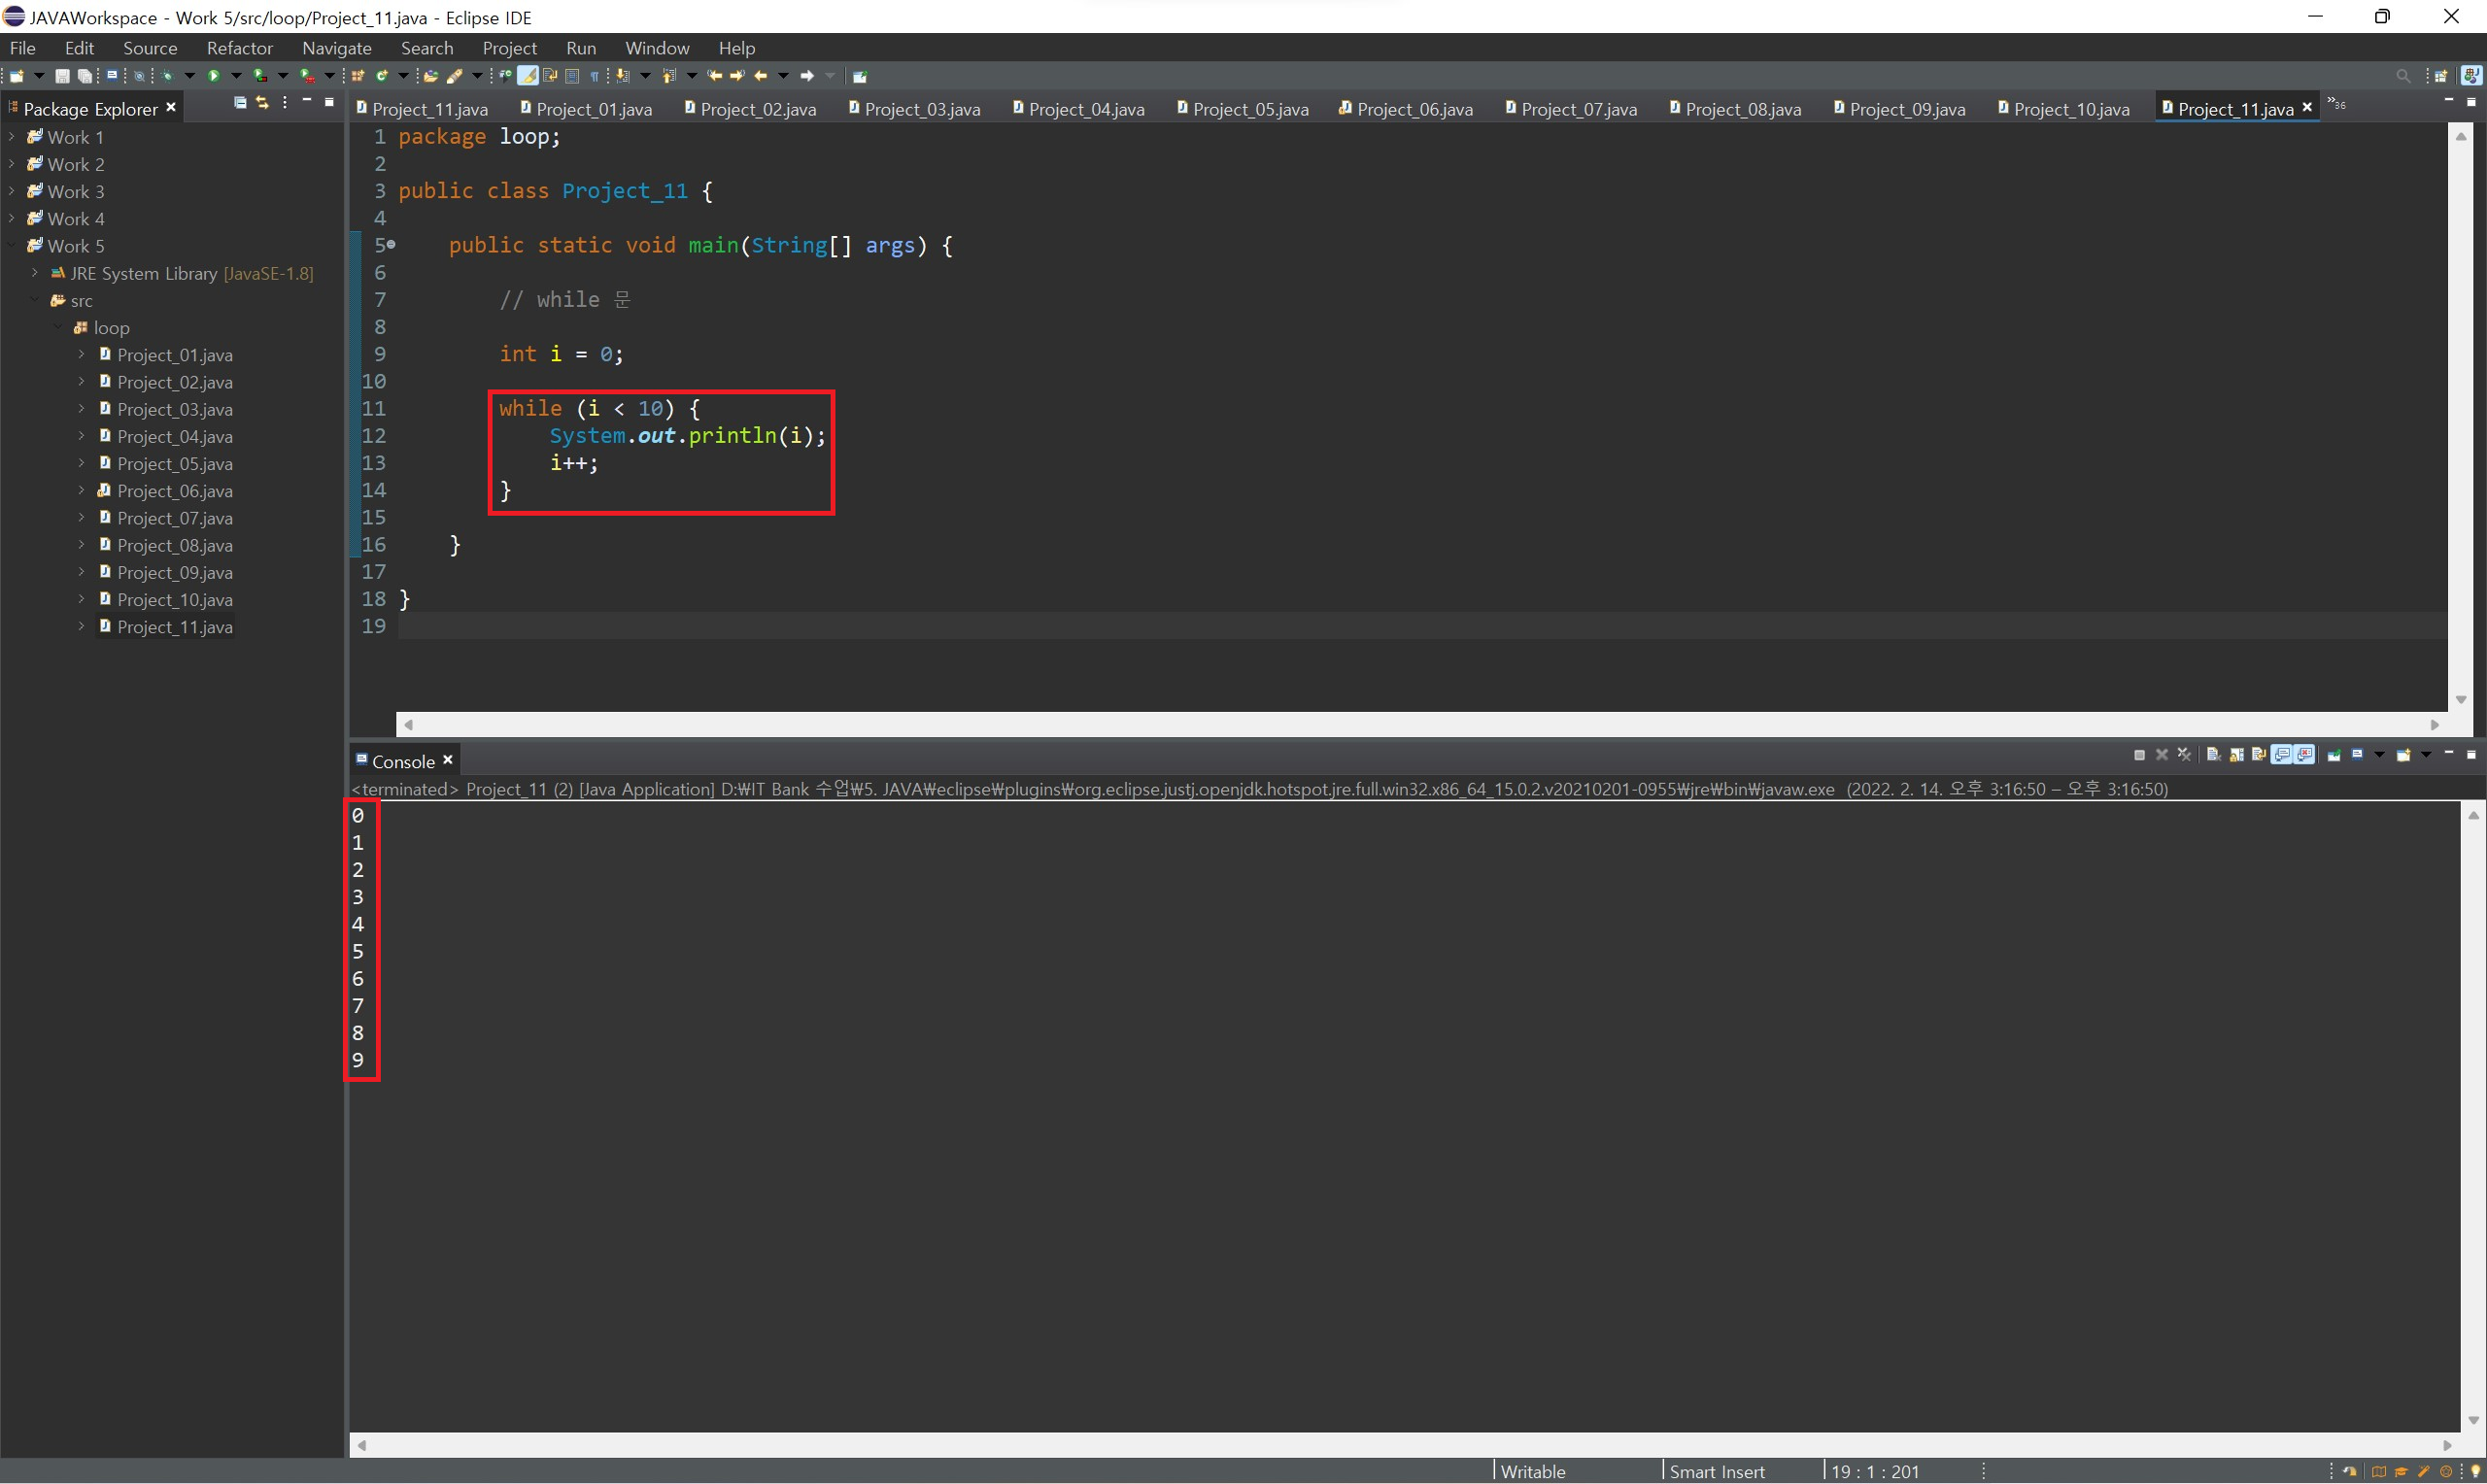Screen dimensions: 2487x1484
Task: Expand the Work 1 project
Action: [x=12, y=137]
